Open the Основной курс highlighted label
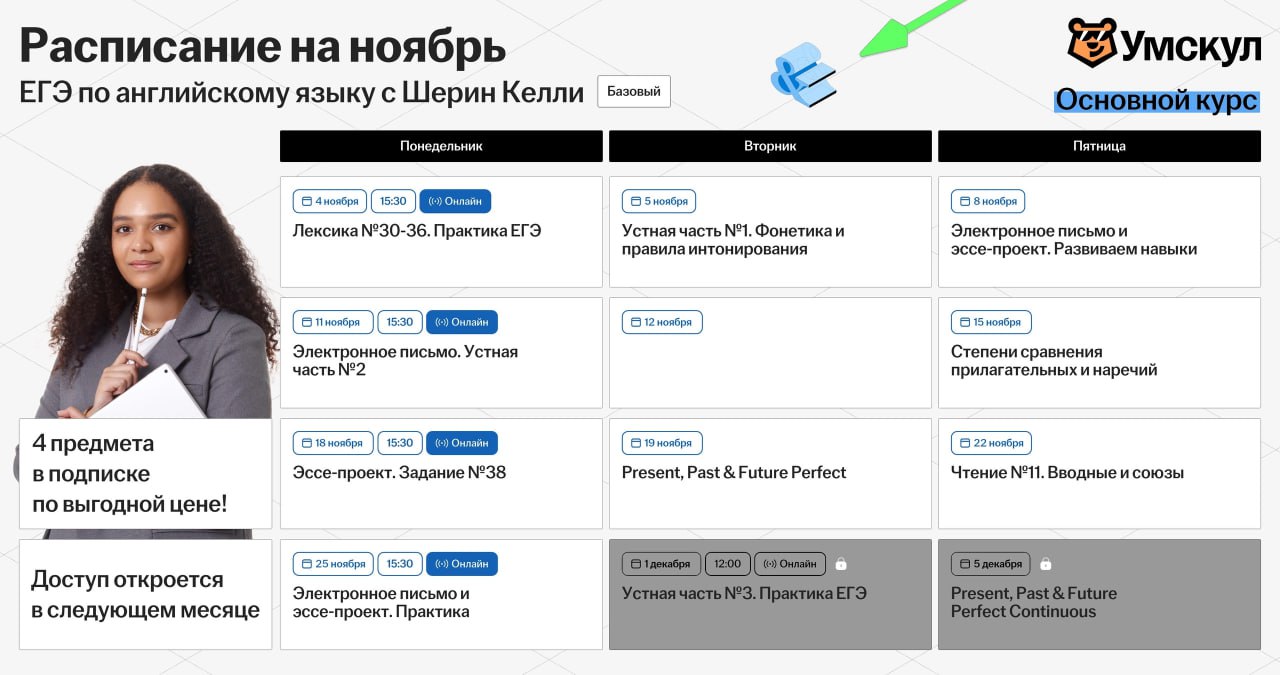 (x=1156, y=101)
